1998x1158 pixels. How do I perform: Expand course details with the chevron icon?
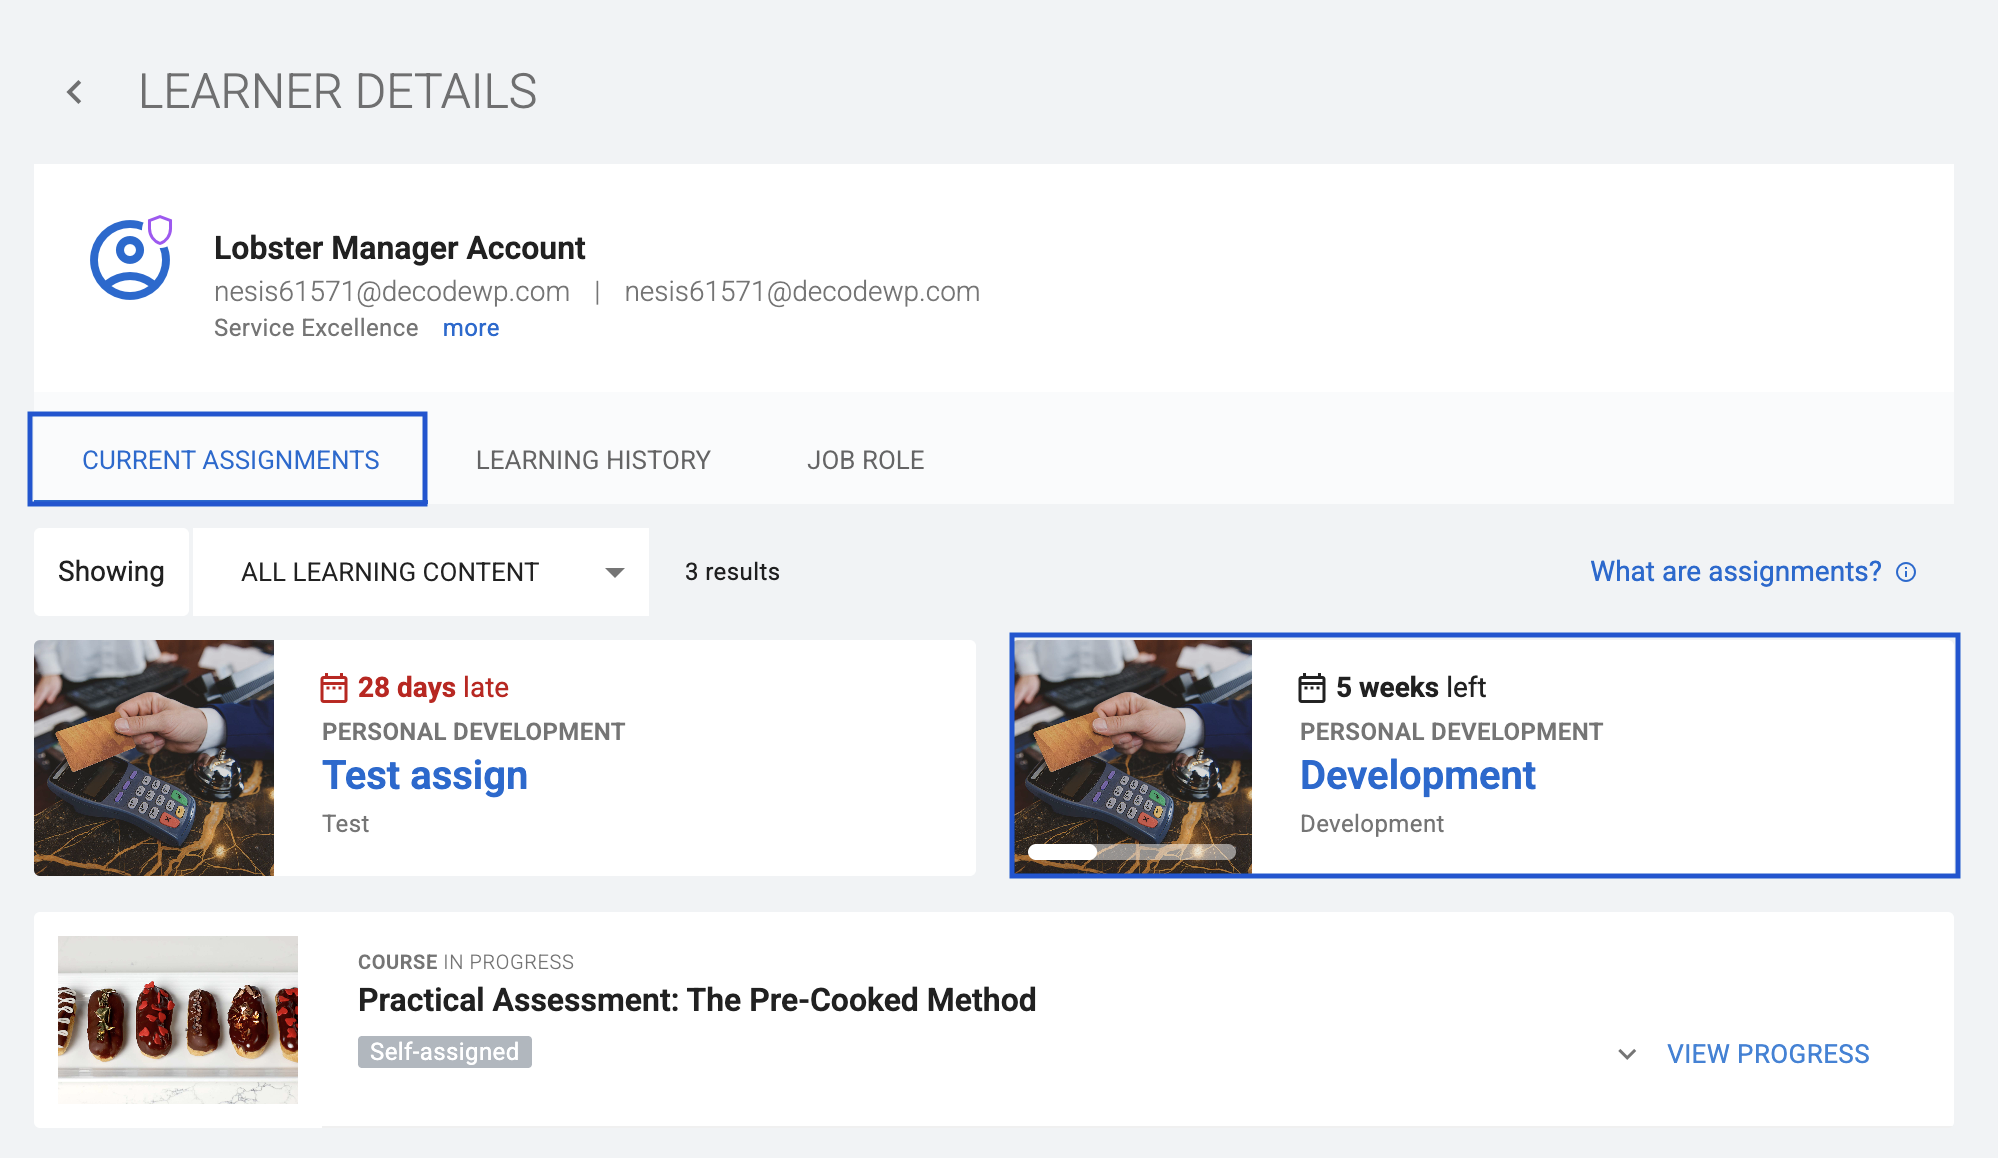[1627, 1054]
